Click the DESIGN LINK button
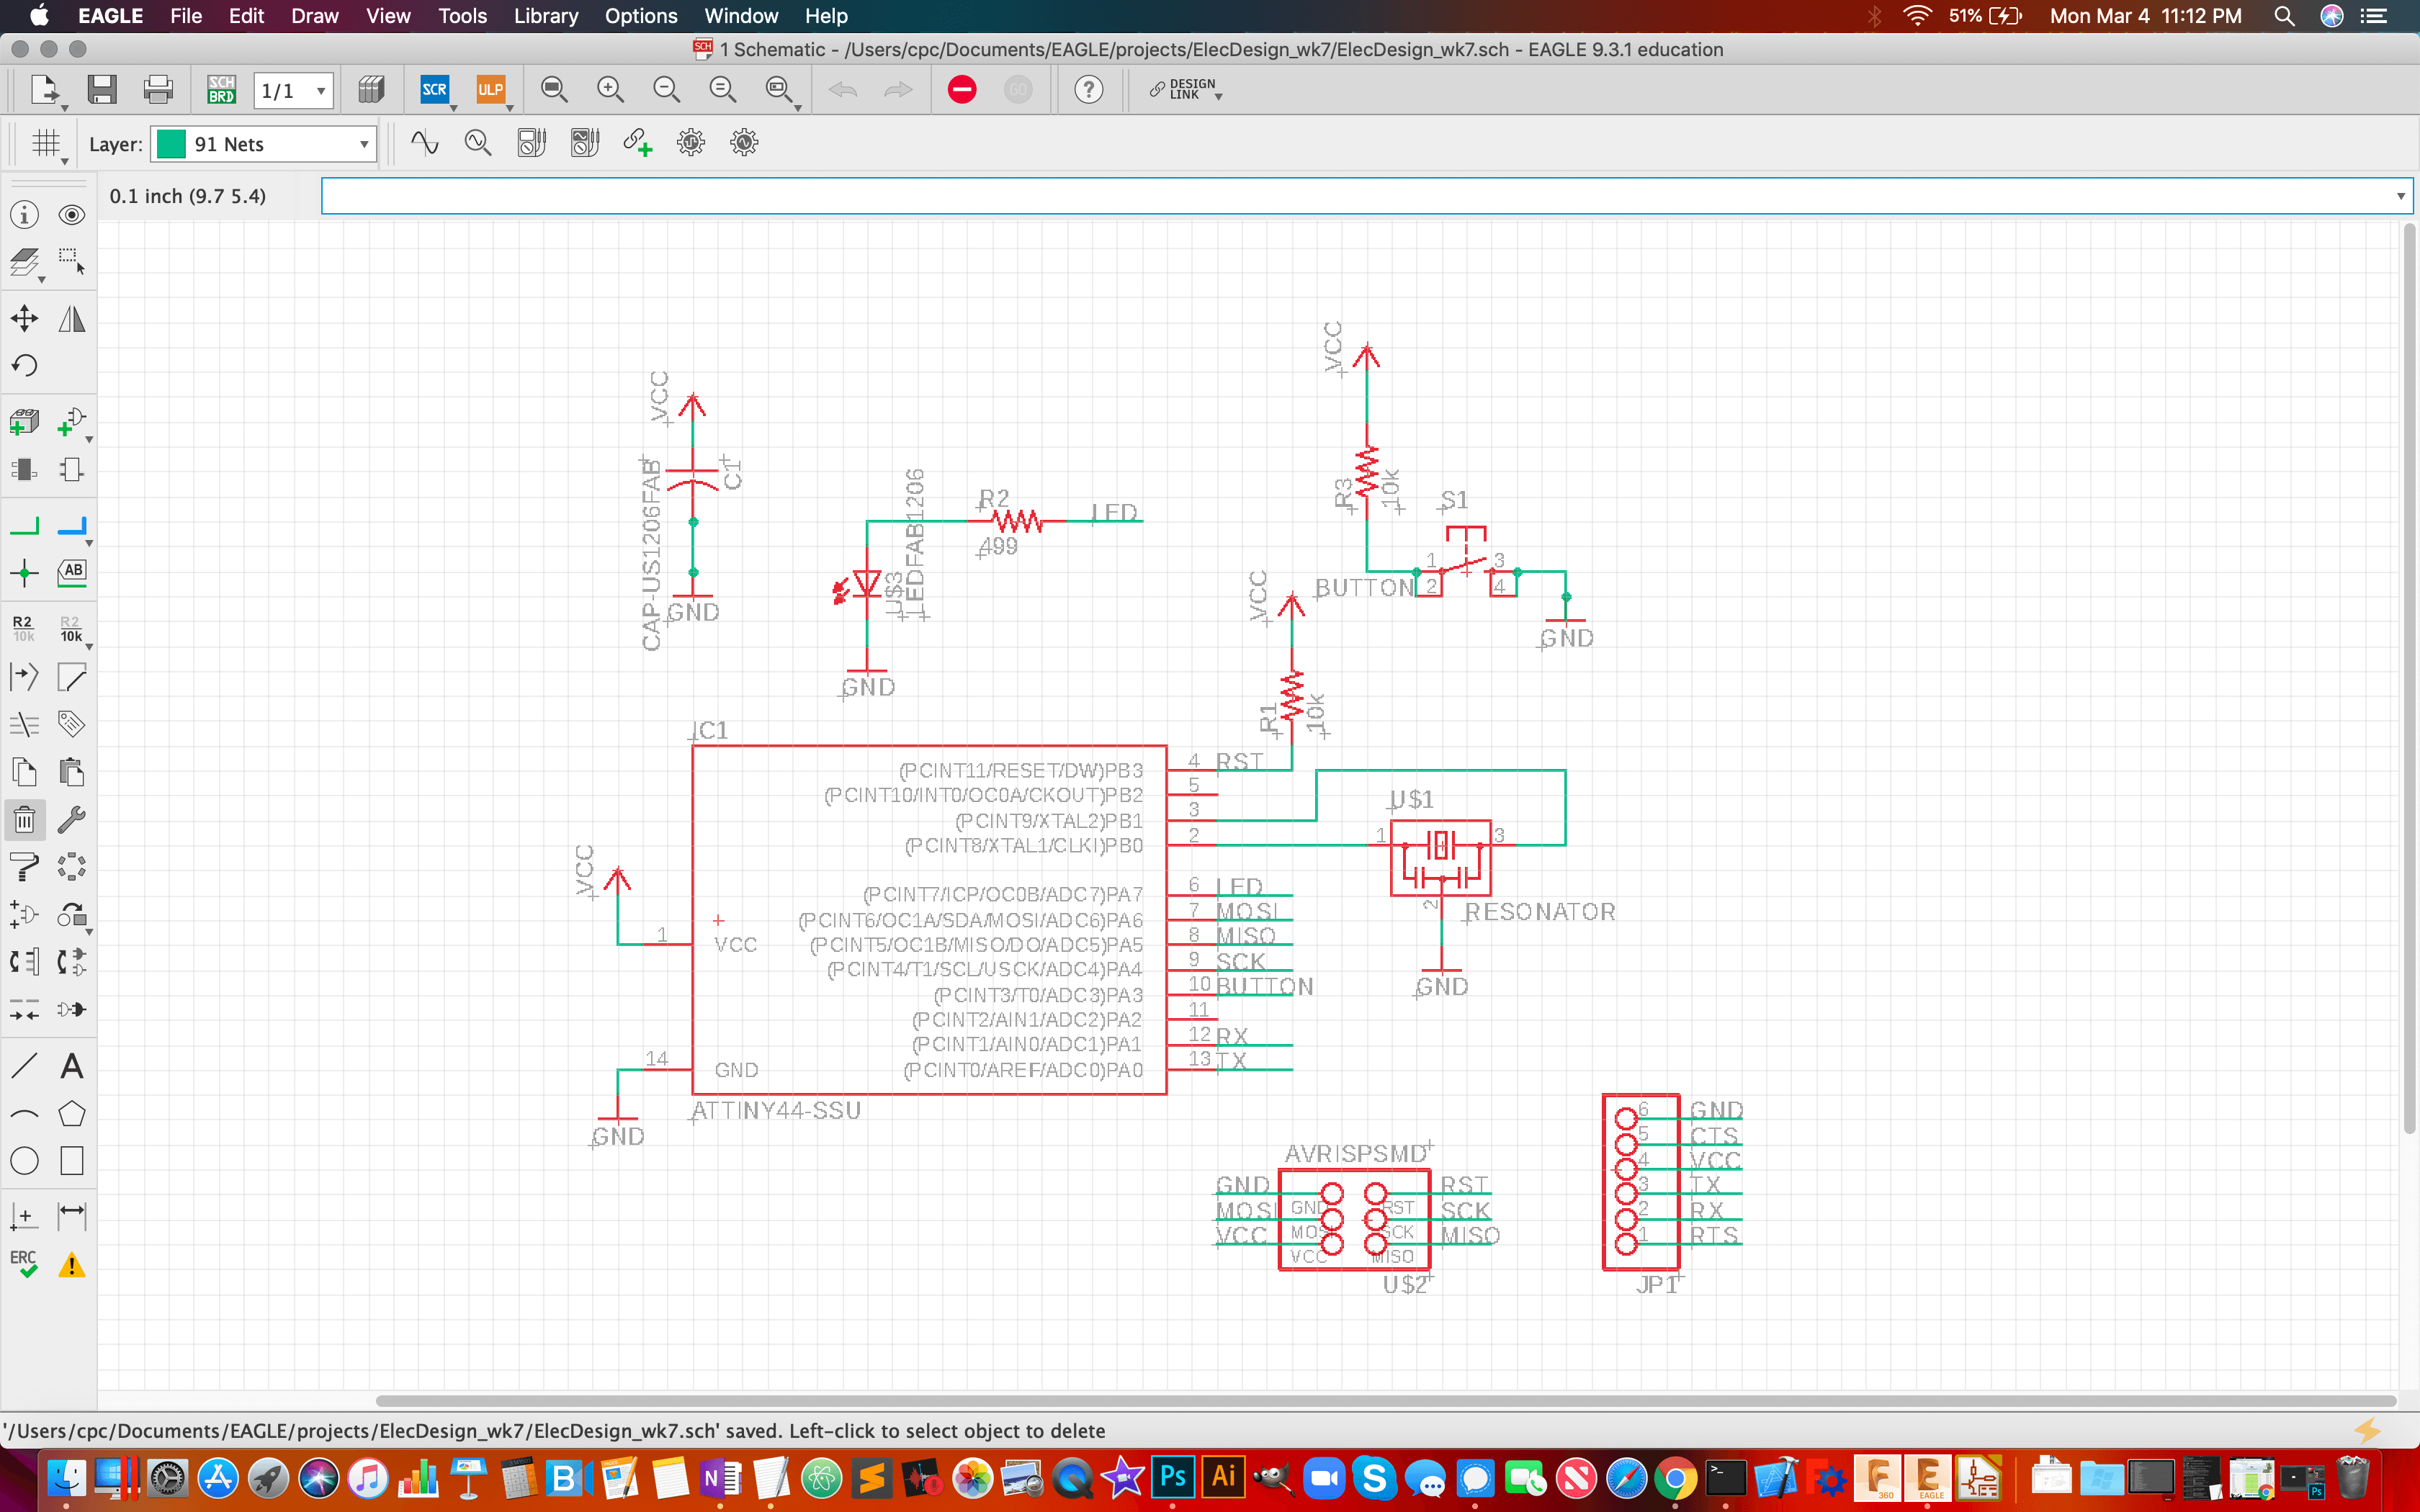The width and height of the screenshot is (2420, 1512). click(x=1184, y=89)
